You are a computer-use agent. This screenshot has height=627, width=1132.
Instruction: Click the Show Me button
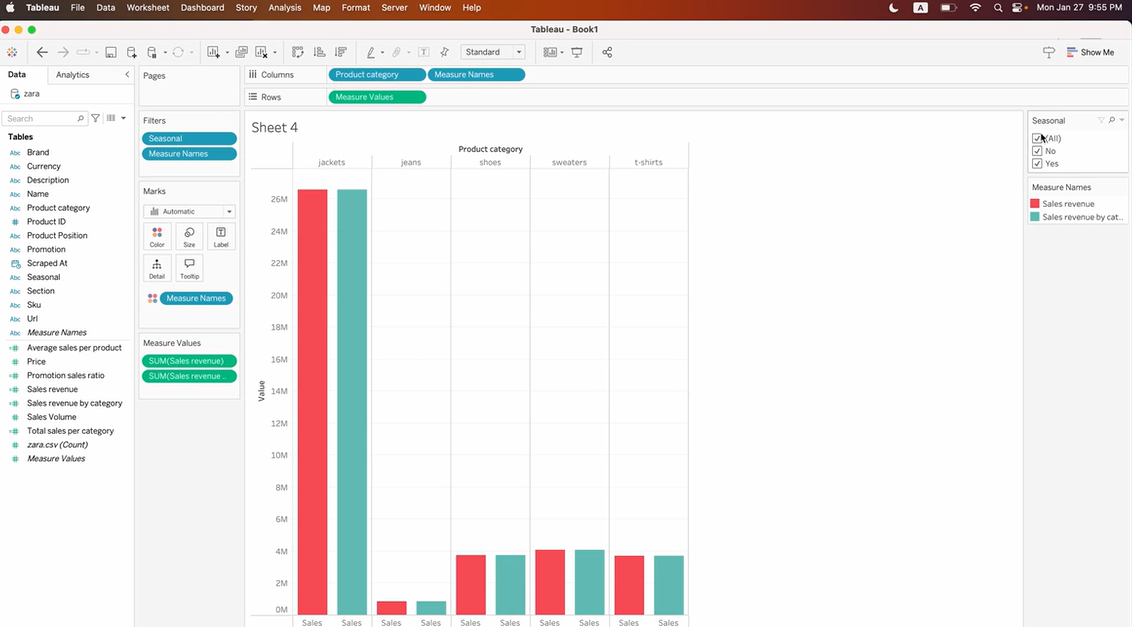coord(1090,52)
